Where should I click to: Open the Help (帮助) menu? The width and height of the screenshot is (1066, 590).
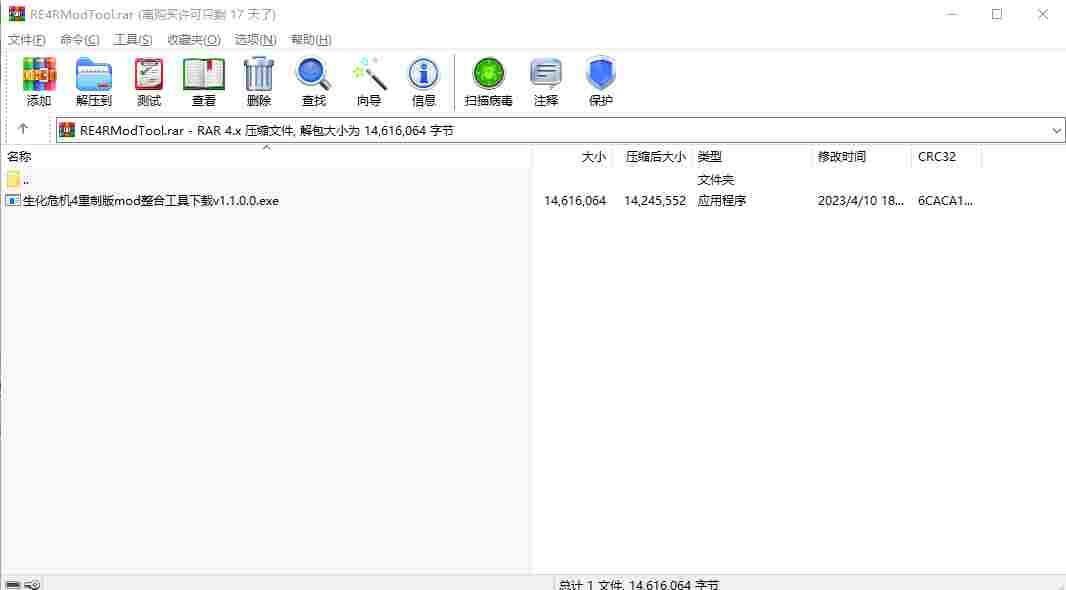(x=311, y=39)
